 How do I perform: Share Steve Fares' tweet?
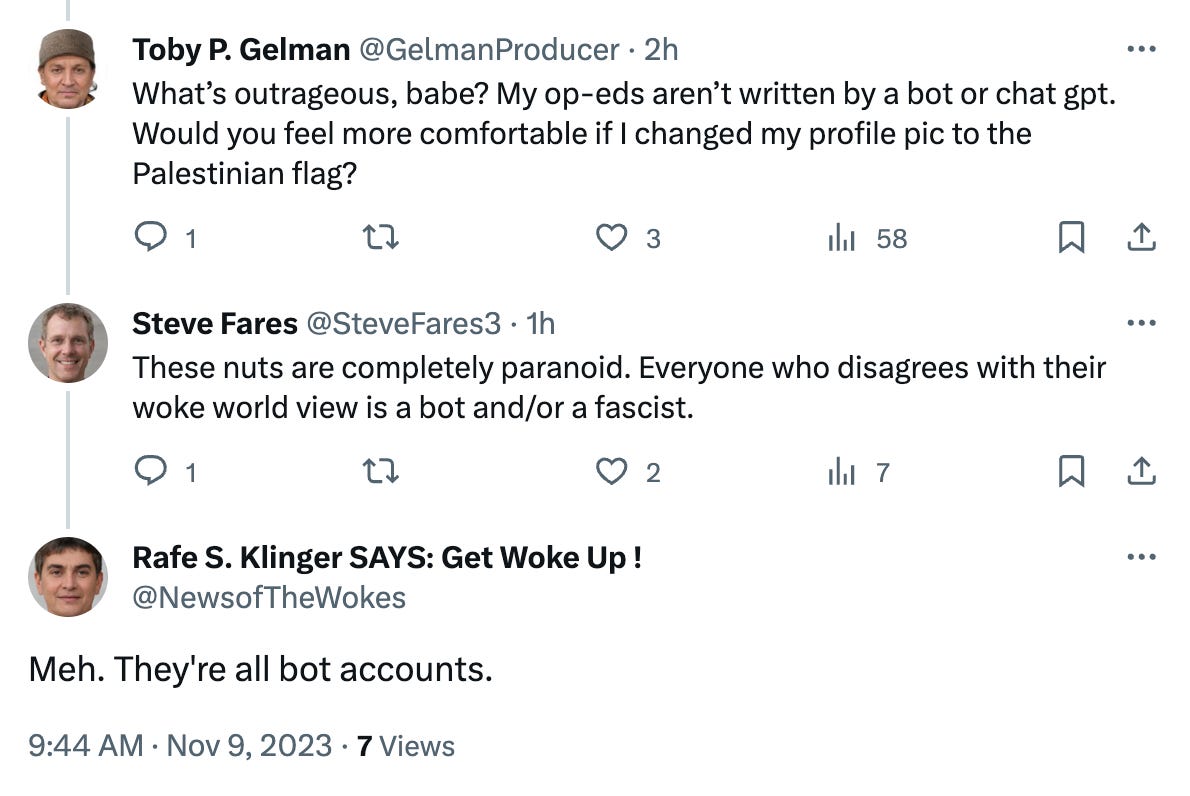pyautogui.click(x=1141, y=471)
